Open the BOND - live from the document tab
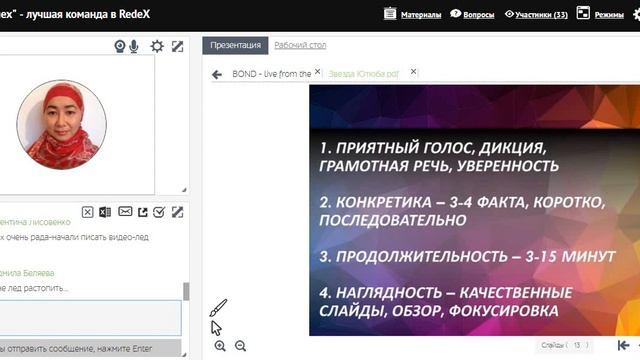Screen dimensions: 640x360 pos(271,74)
